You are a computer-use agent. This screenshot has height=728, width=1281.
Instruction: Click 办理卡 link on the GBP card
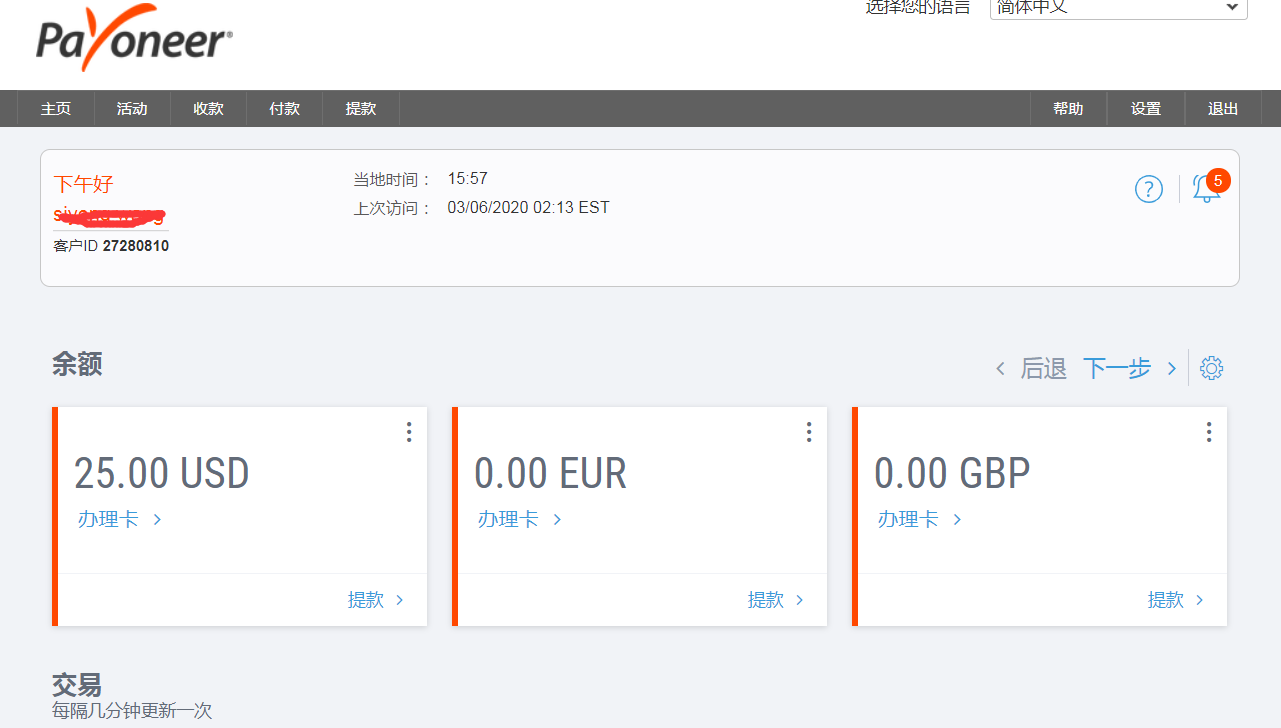click(x=919, y=519)
